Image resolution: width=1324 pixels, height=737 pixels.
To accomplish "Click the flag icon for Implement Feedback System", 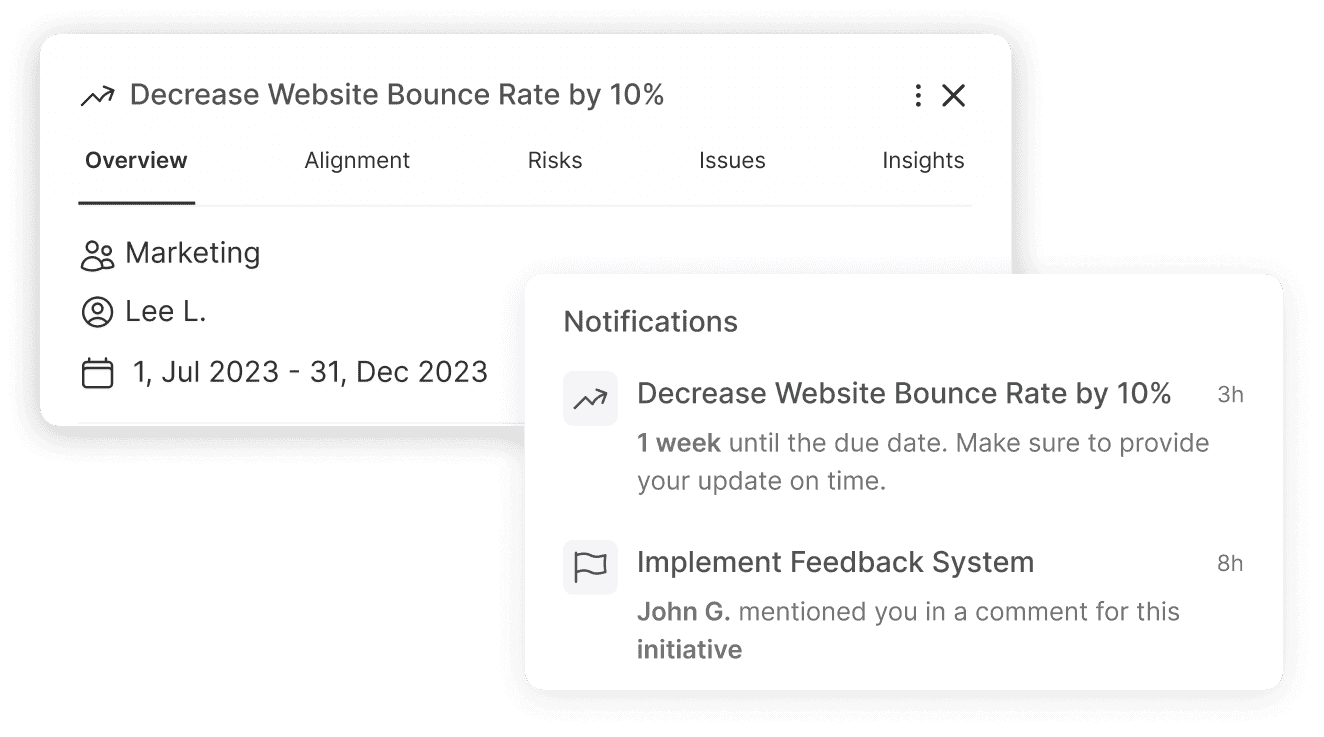I will [590, 567].
